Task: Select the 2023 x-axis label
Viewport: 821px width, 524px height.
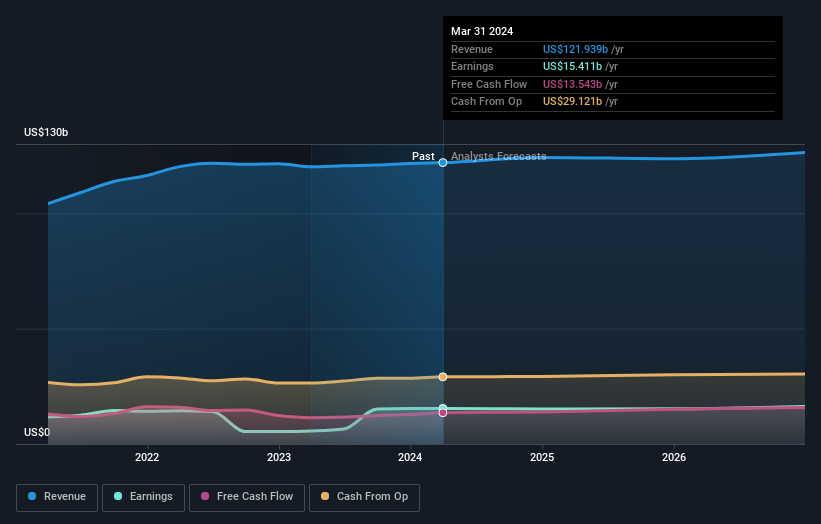Action: (279, 457)
